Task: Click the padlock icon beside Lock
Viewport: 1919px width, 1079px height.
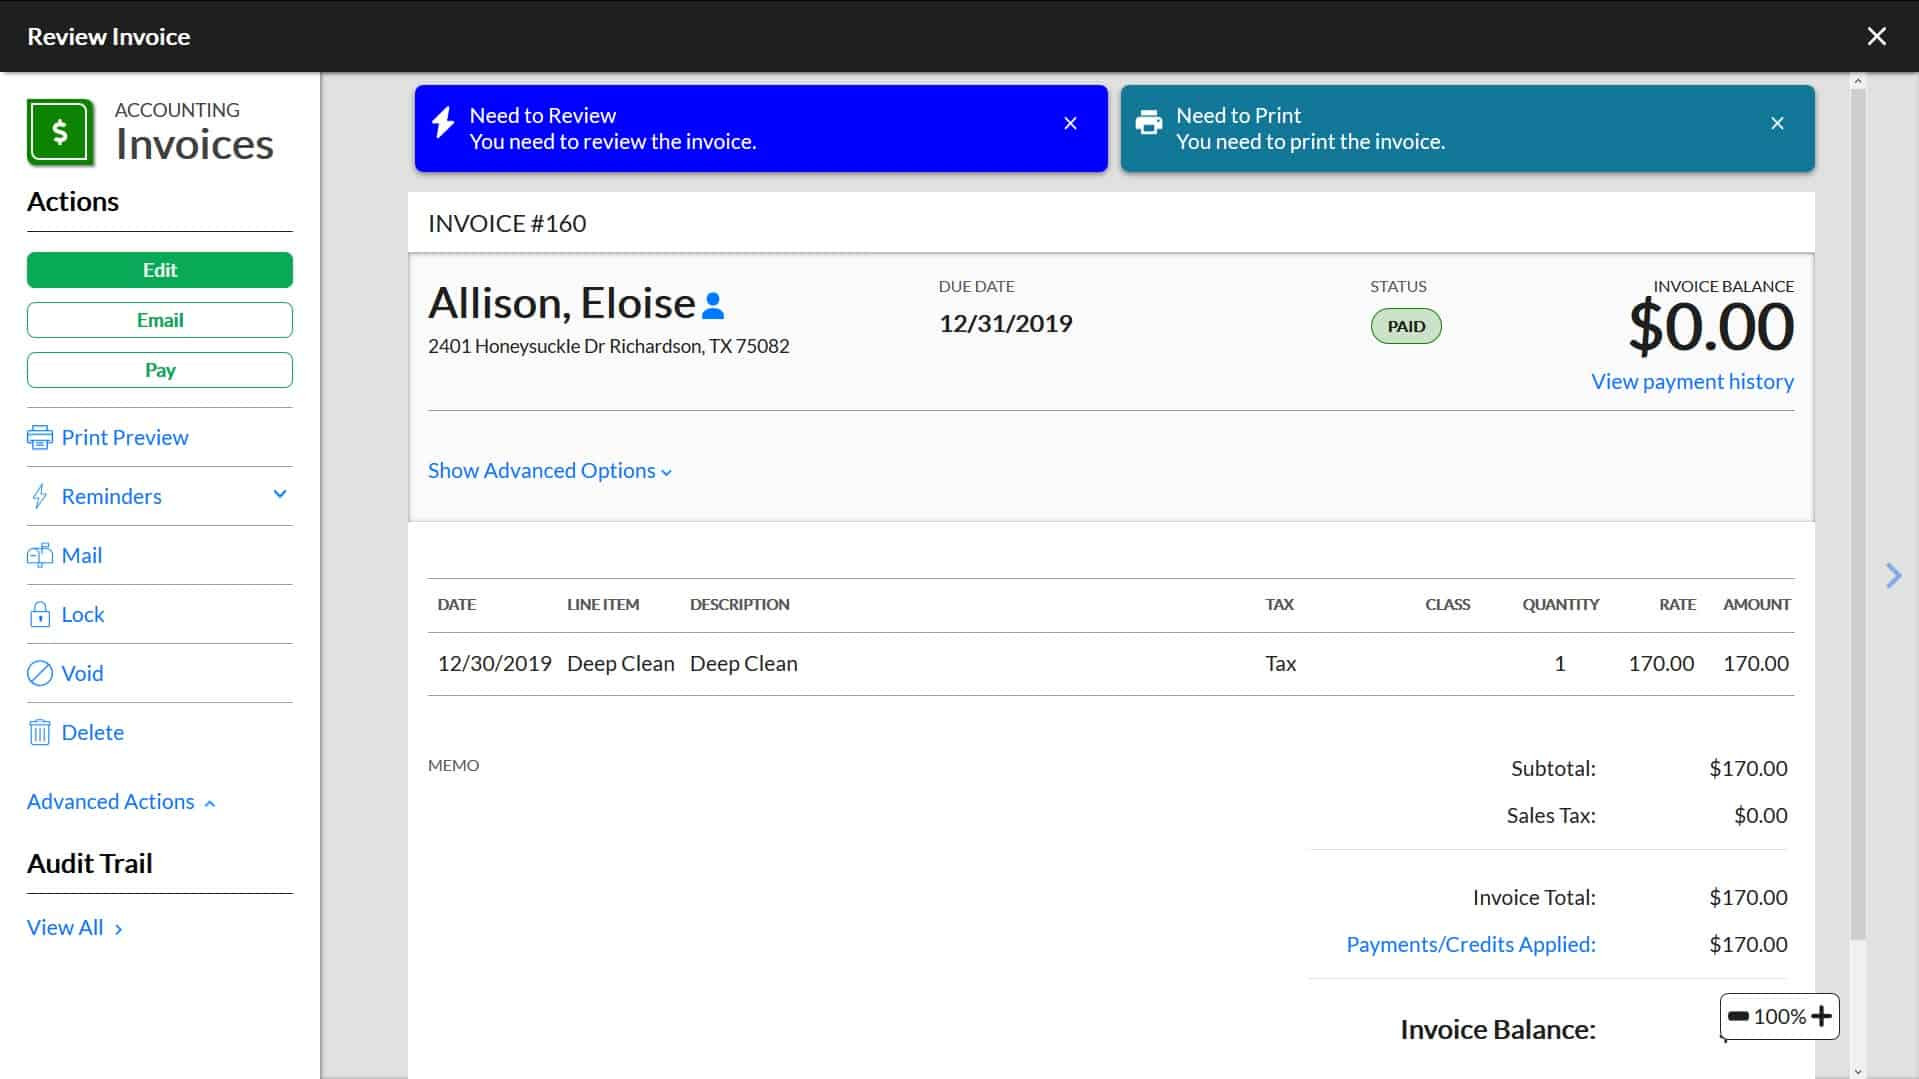Action: [39, 614]
